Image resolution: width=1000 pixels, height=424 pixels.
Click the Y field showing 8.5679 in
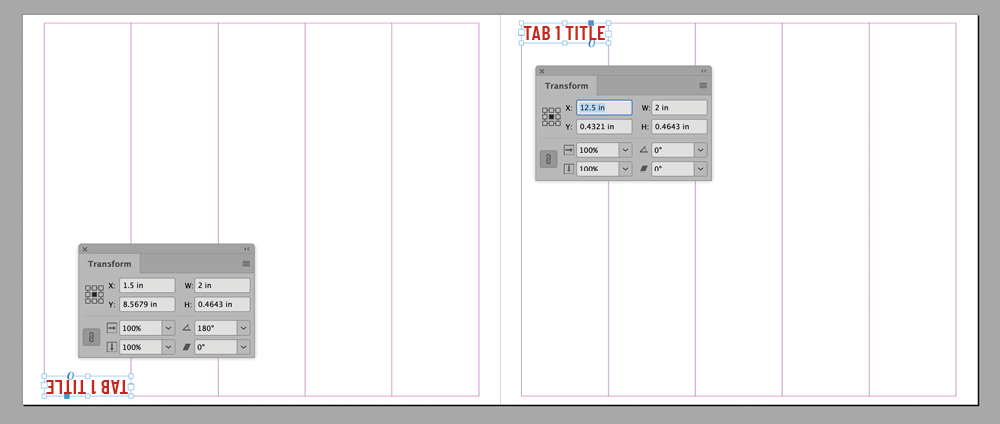[x=147, y=304]
